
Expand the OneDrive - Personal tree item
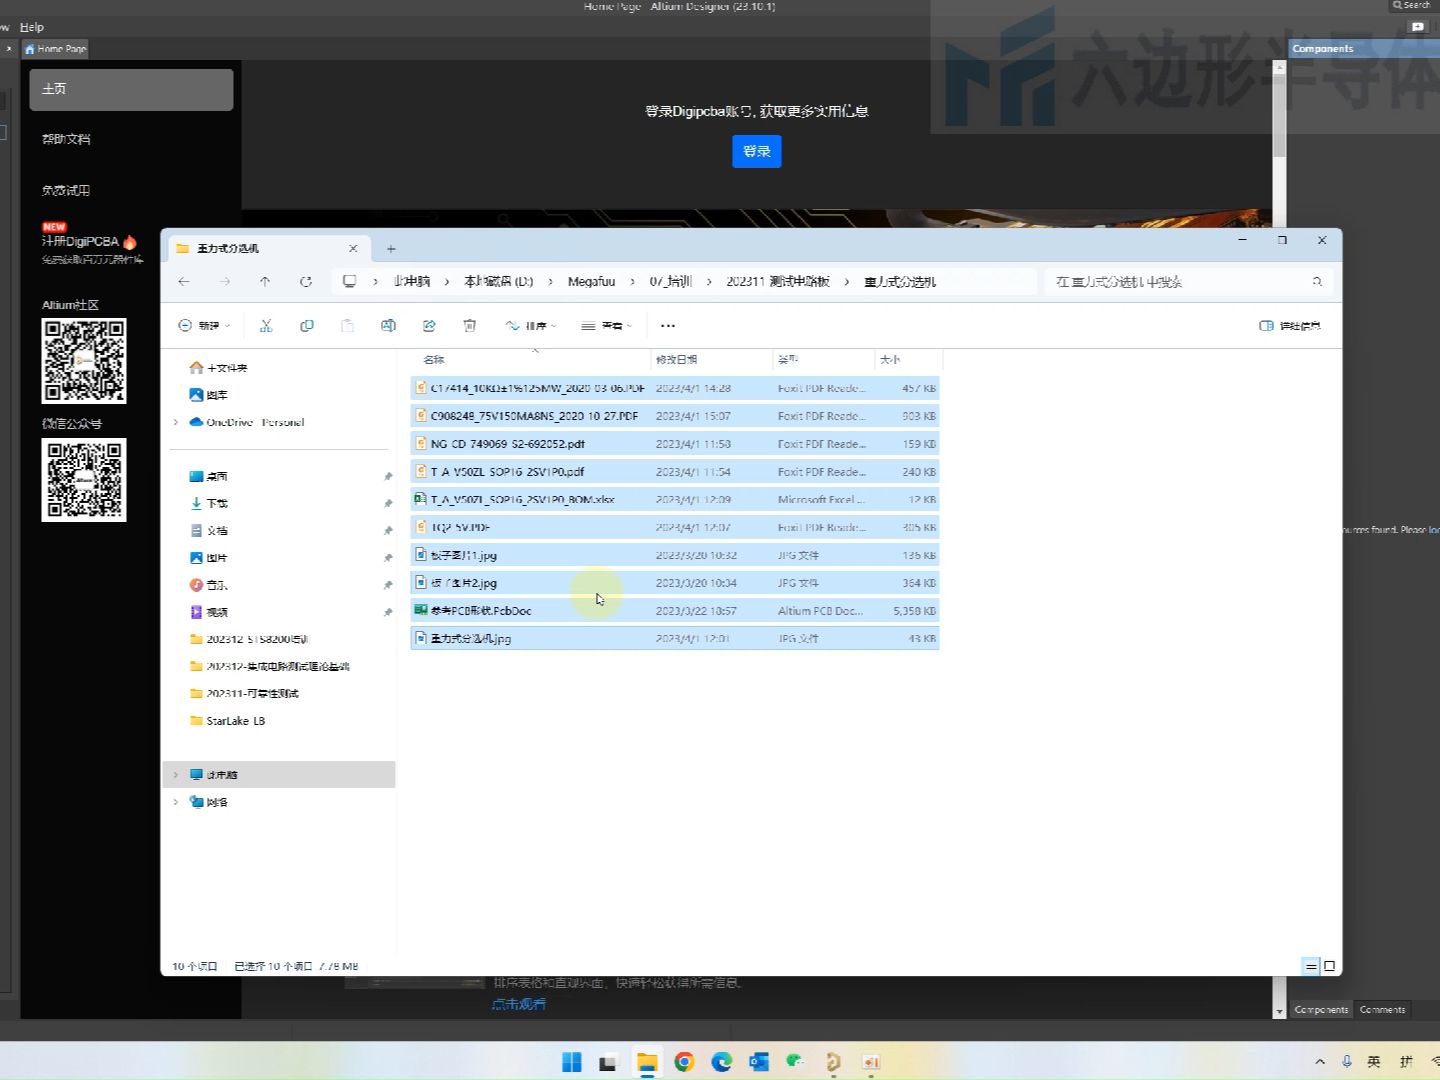point(176,422)
